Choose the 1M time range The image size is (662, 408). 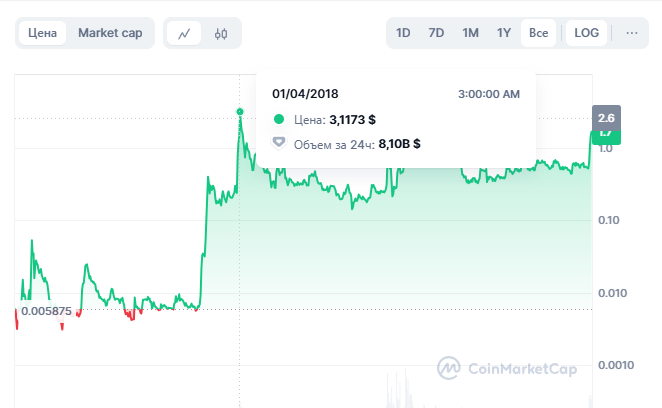pyautogui.click(x=470, y=33)
